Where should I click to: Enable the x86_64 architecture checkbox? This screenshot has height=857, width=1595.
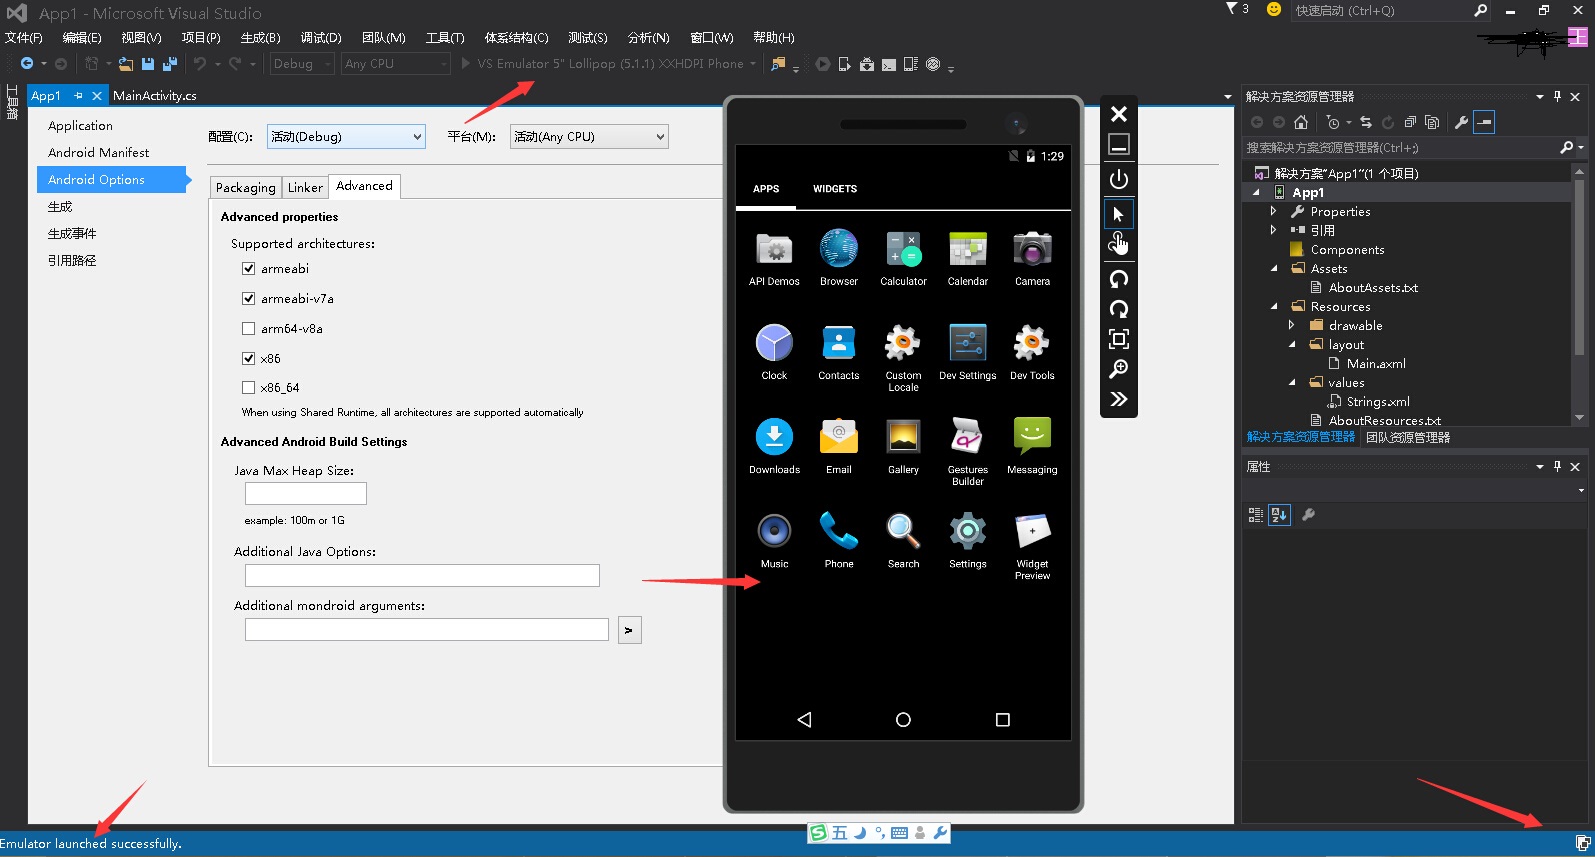(248, 387)
